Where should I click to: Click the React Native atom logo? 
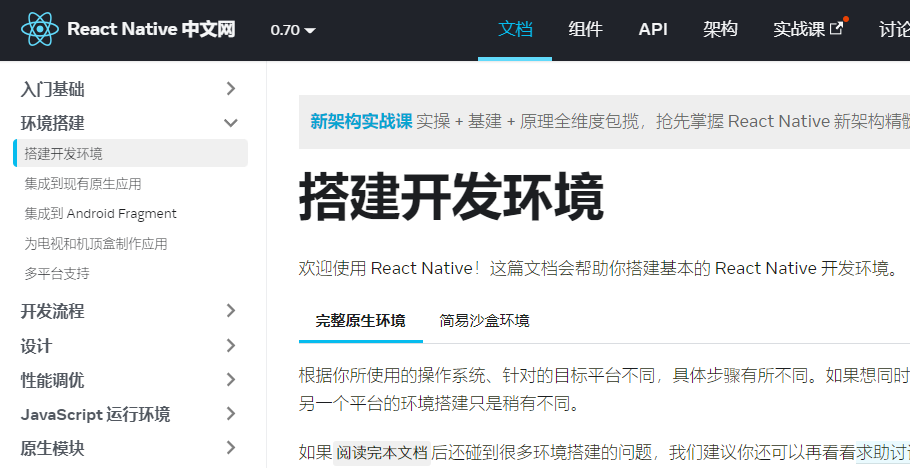coord(39,29)
